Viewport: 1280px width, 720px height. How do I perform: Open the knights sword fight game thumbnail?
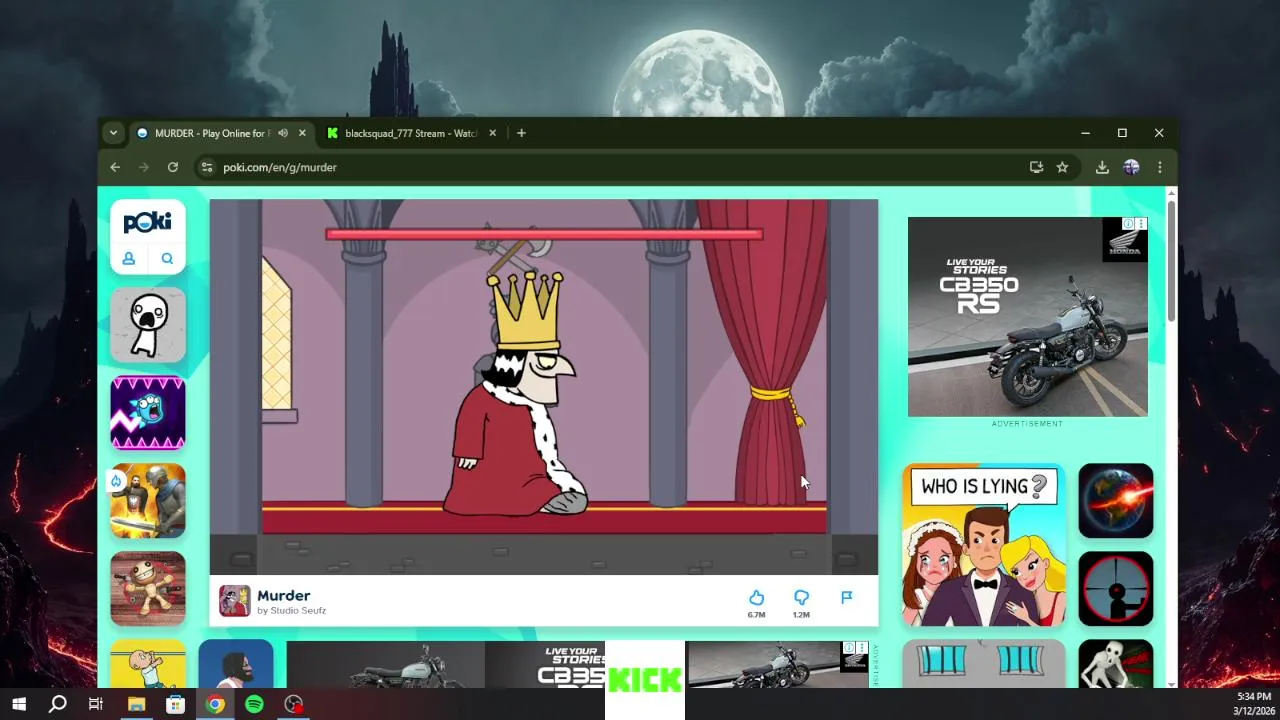coord(148,501)
